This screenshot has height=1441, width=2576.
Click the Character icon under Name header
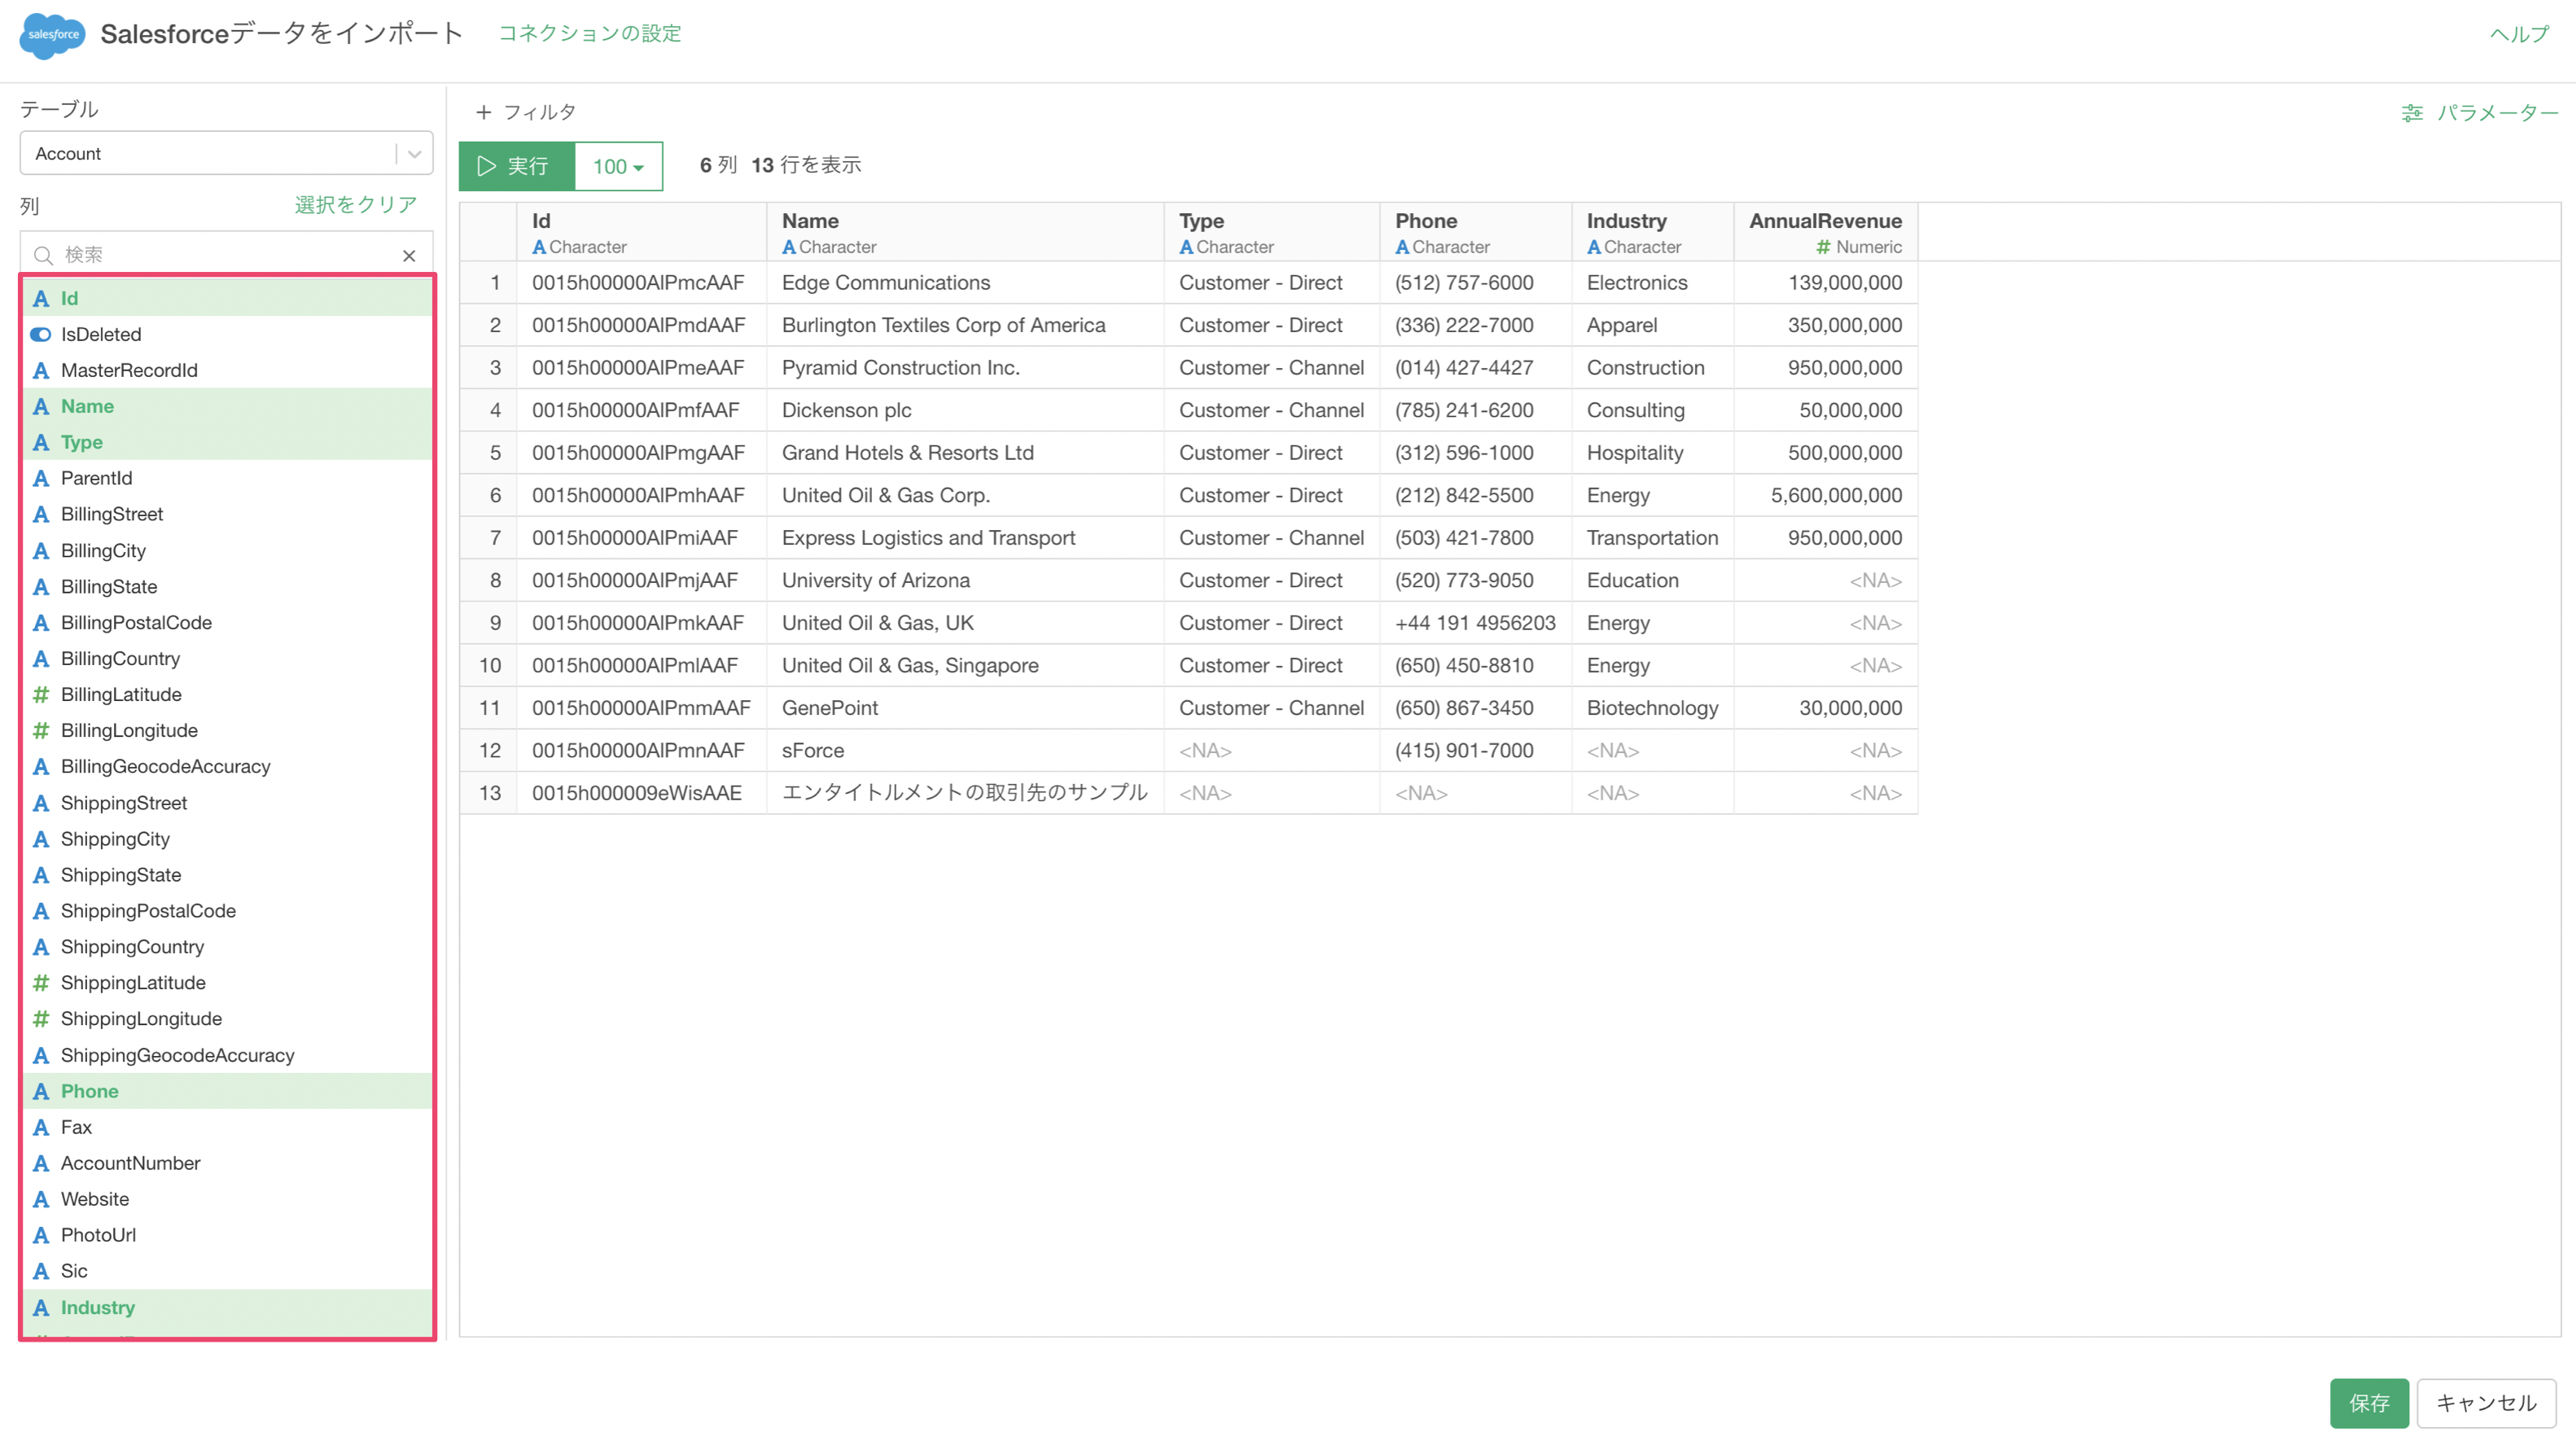(789, 247)
